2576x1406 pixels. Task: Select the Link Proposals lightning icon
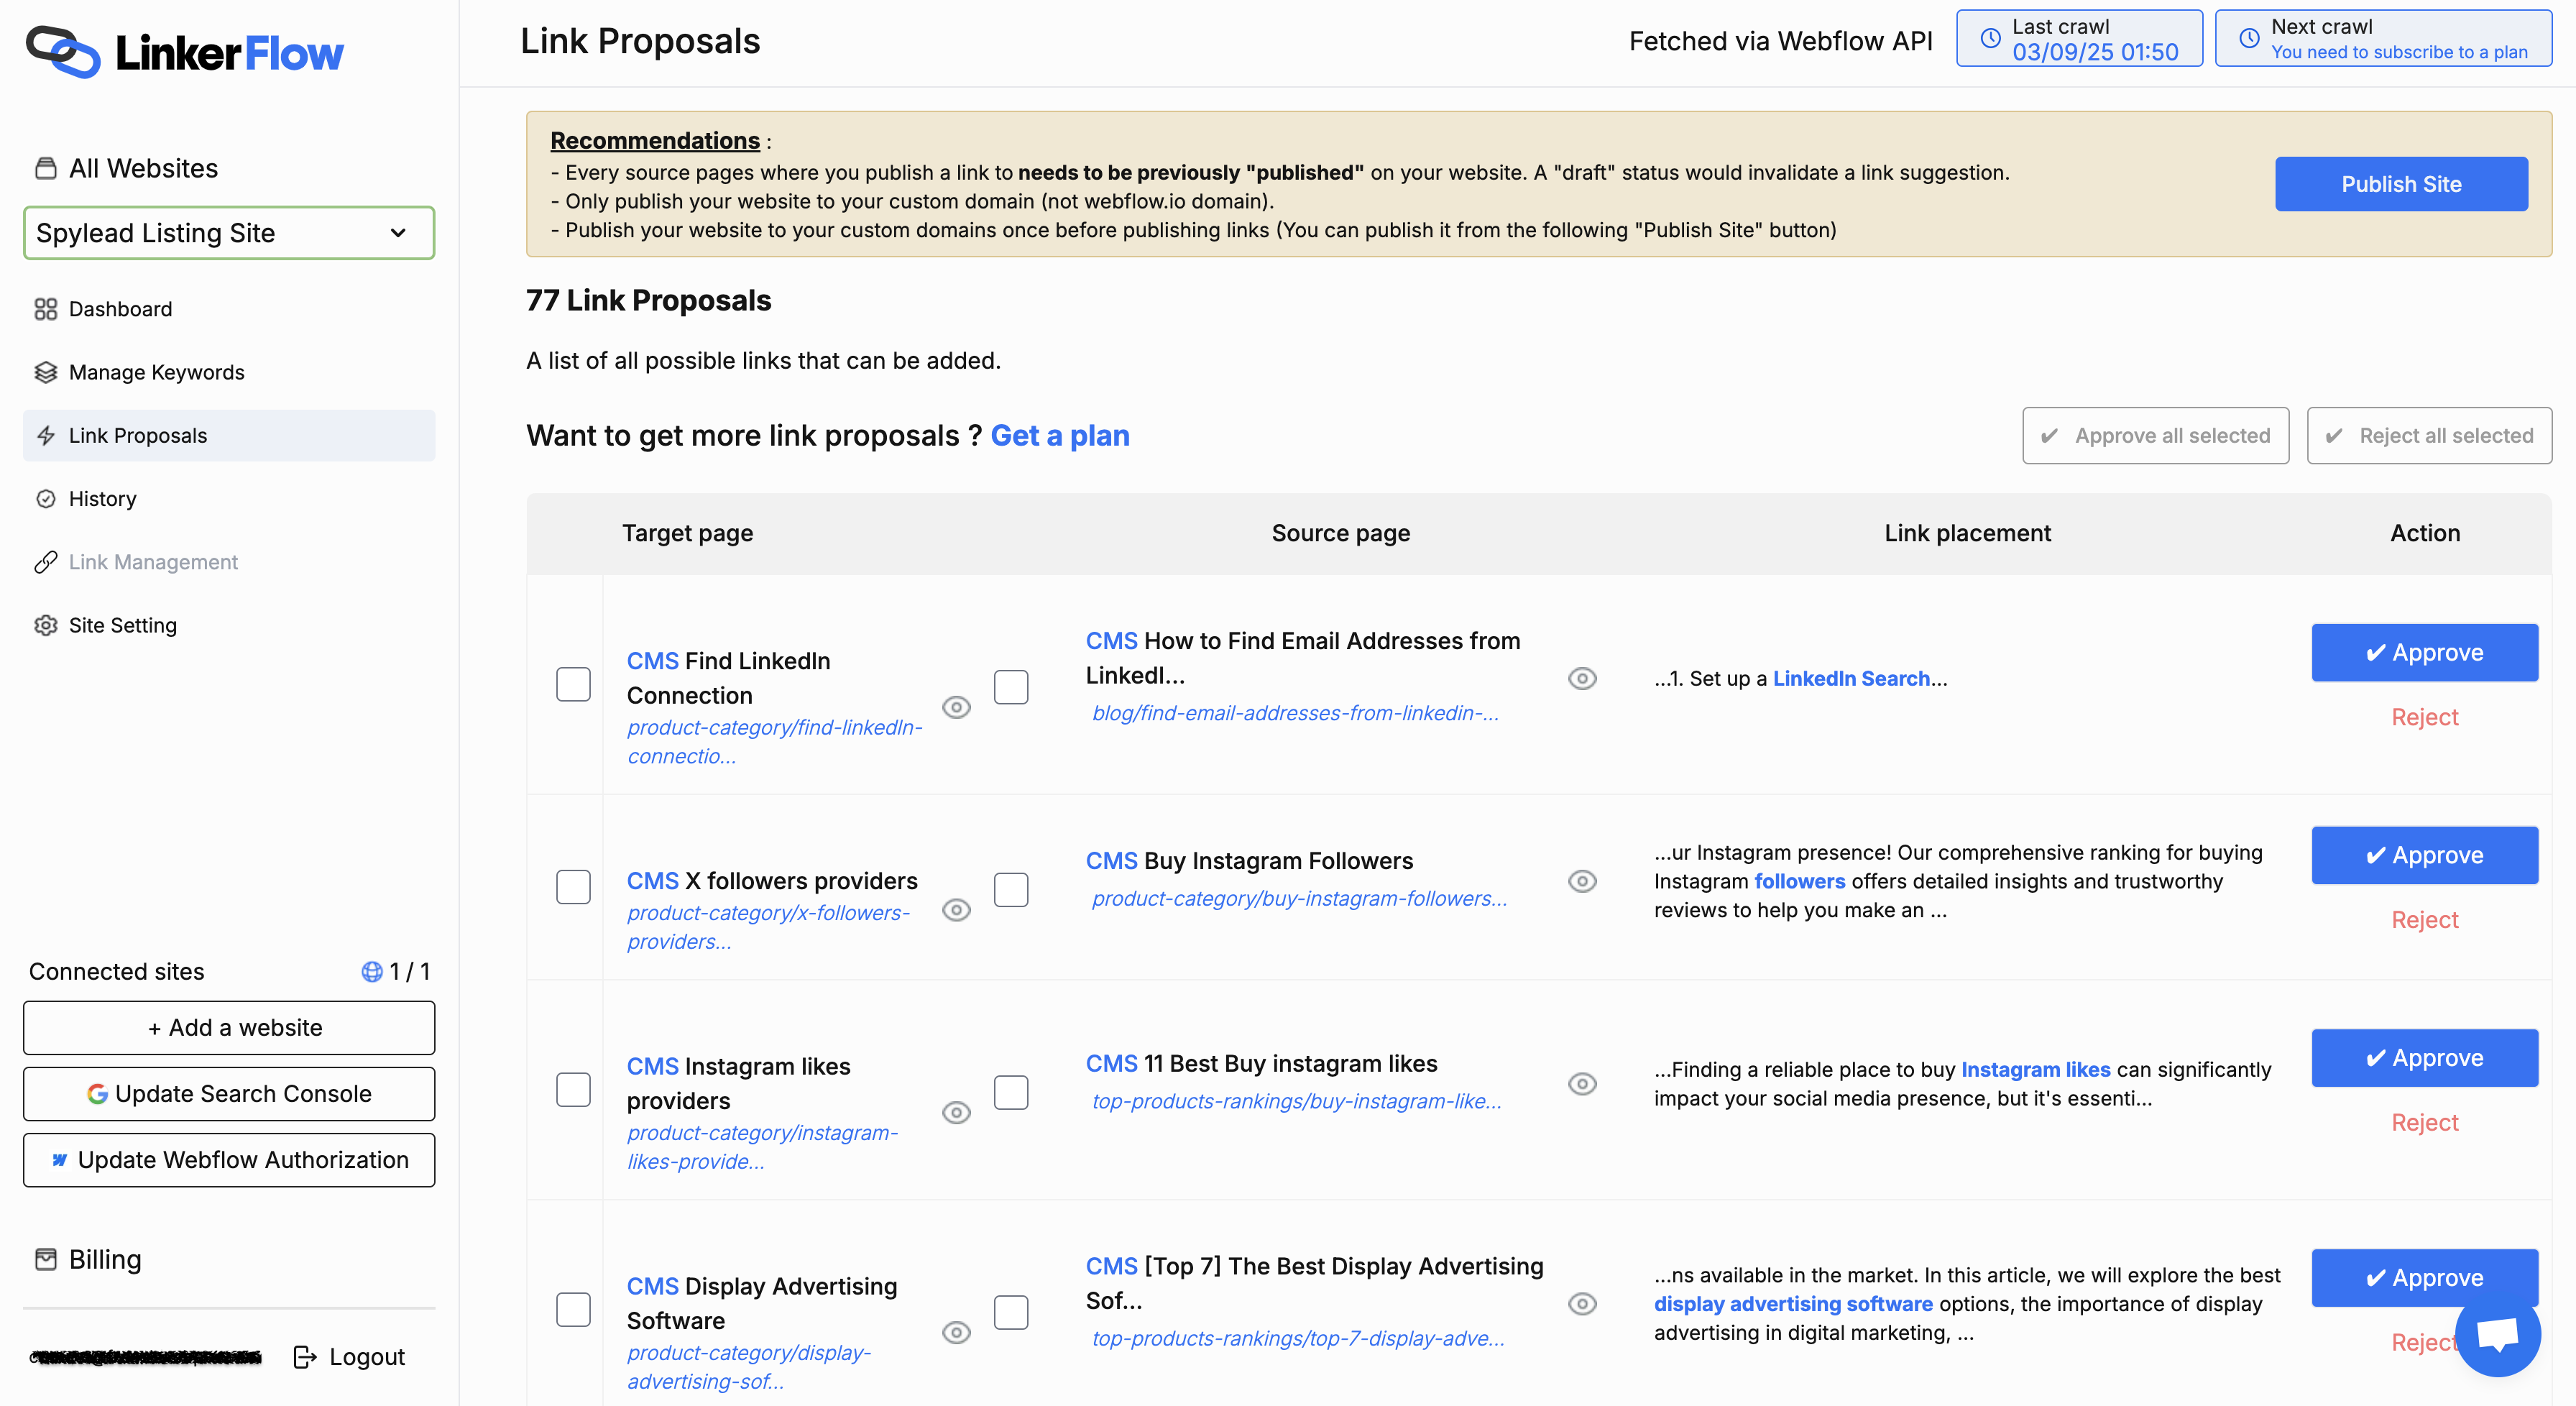tap(46, 435)
